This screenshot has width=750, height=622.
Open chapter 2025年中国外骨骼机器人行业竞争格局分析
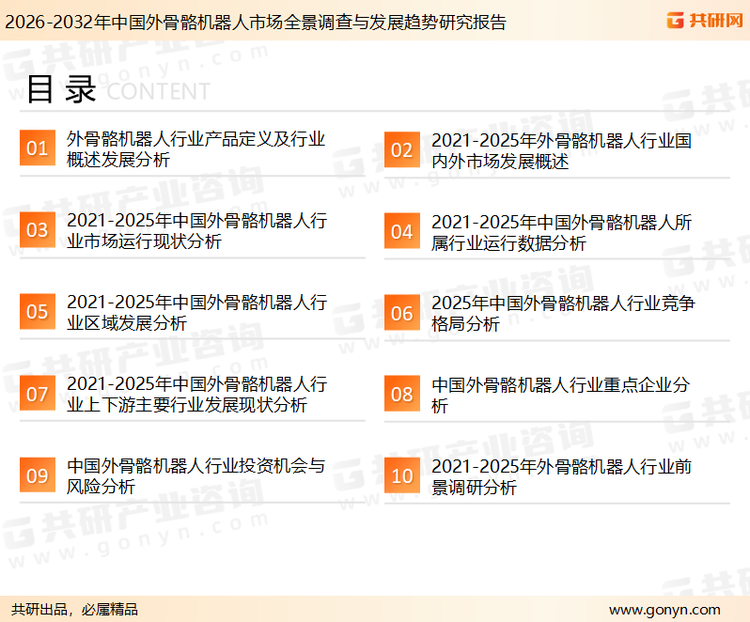[x=563, y=314]
